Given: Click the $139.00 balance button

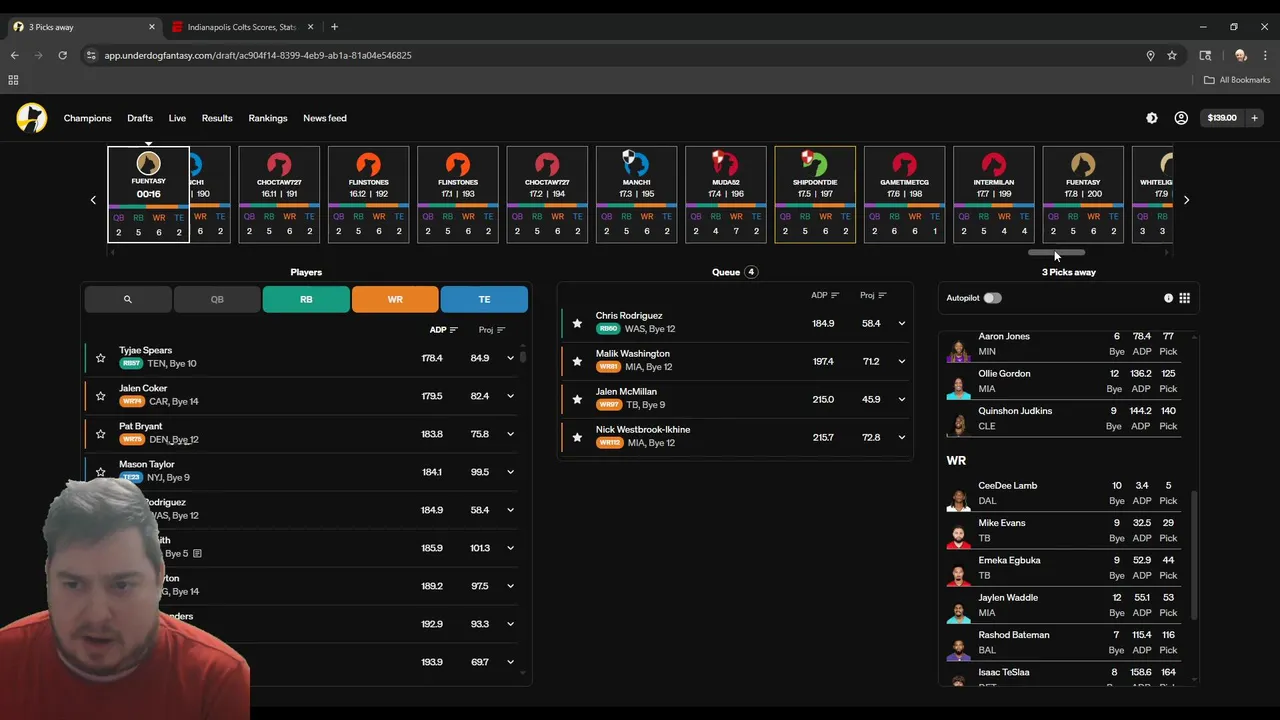Looking at the screenshot, I should (1222, 118).
